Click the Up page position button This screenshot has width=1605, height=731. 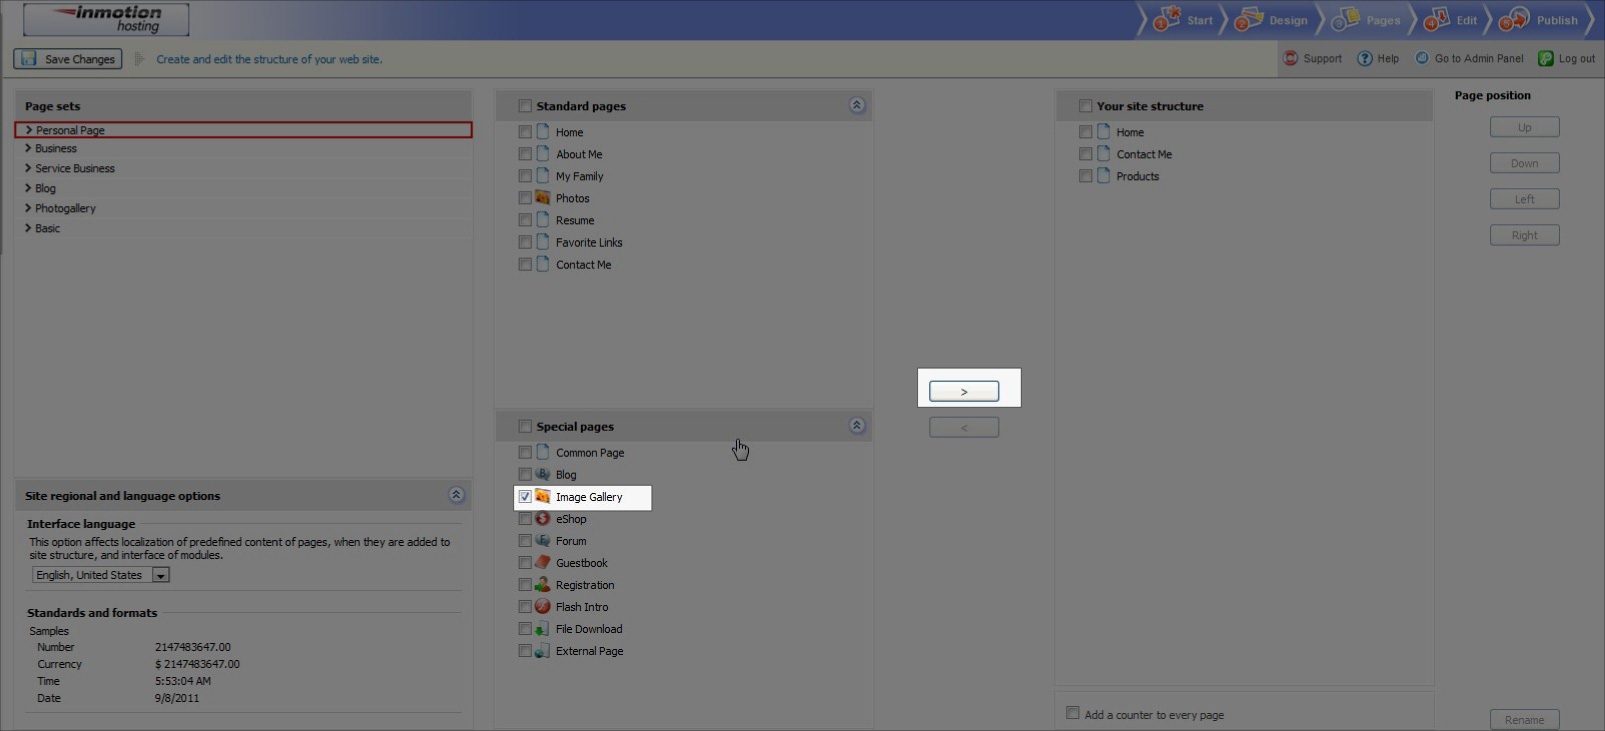[1524, 127]
